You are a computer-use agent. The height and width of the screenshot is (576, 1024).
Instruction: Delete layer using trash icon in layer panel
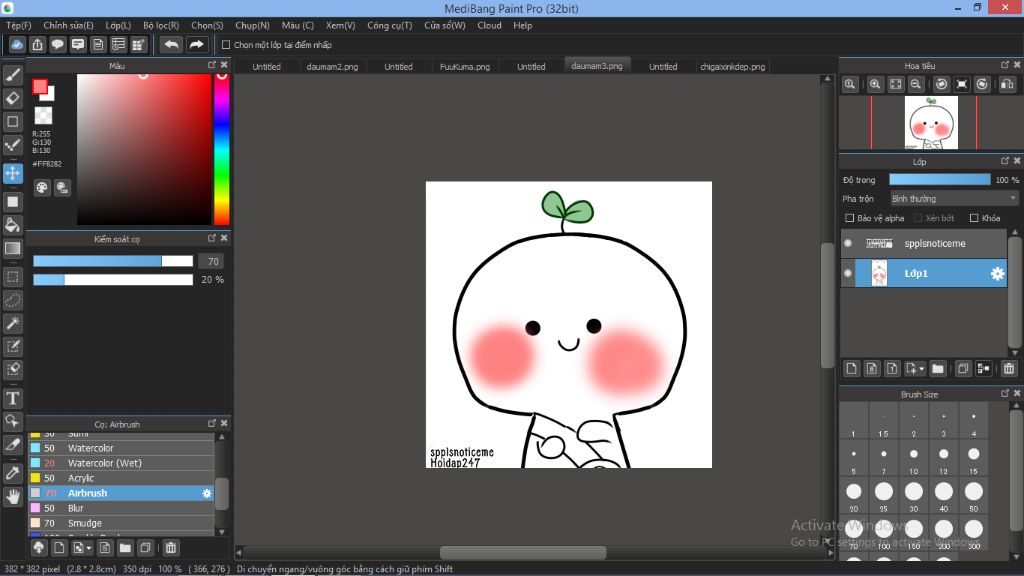1008,369
